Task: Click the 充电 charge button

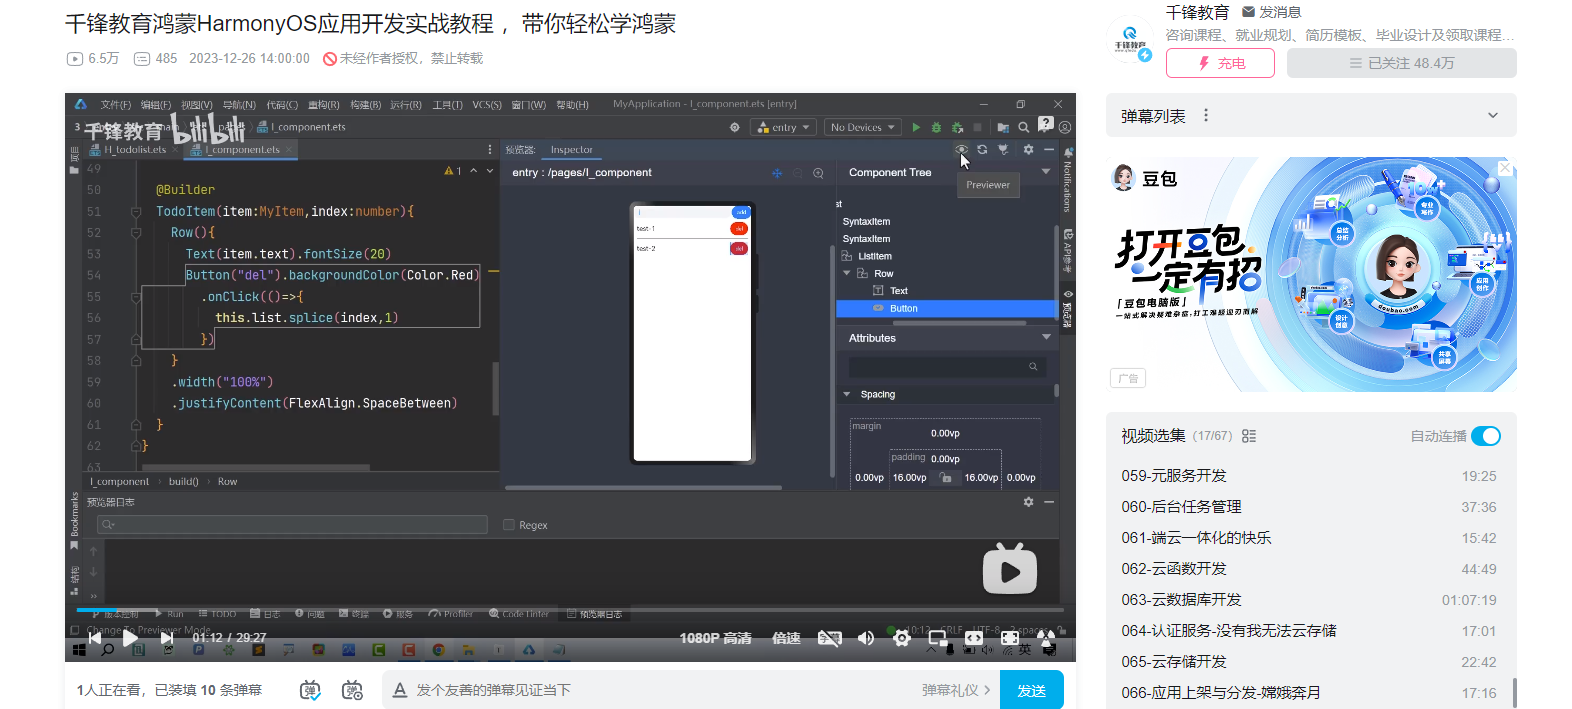Action: pyautogui.click(x=1220, y=63)
